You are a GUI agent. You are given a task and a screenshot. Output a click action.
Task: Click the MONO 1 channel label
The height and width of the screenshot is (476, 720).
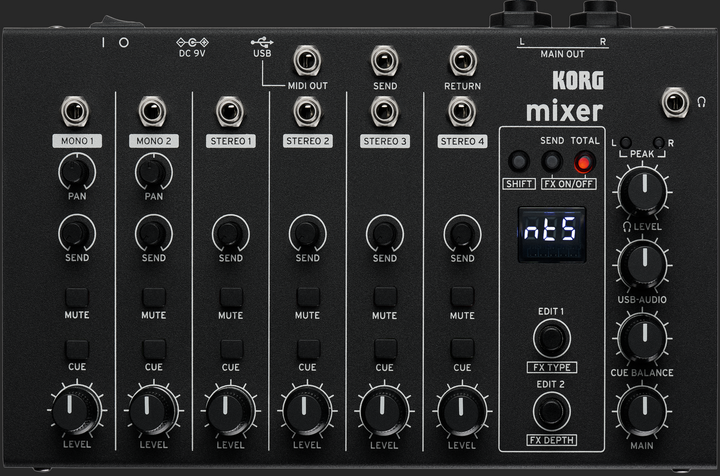(77, 141)
